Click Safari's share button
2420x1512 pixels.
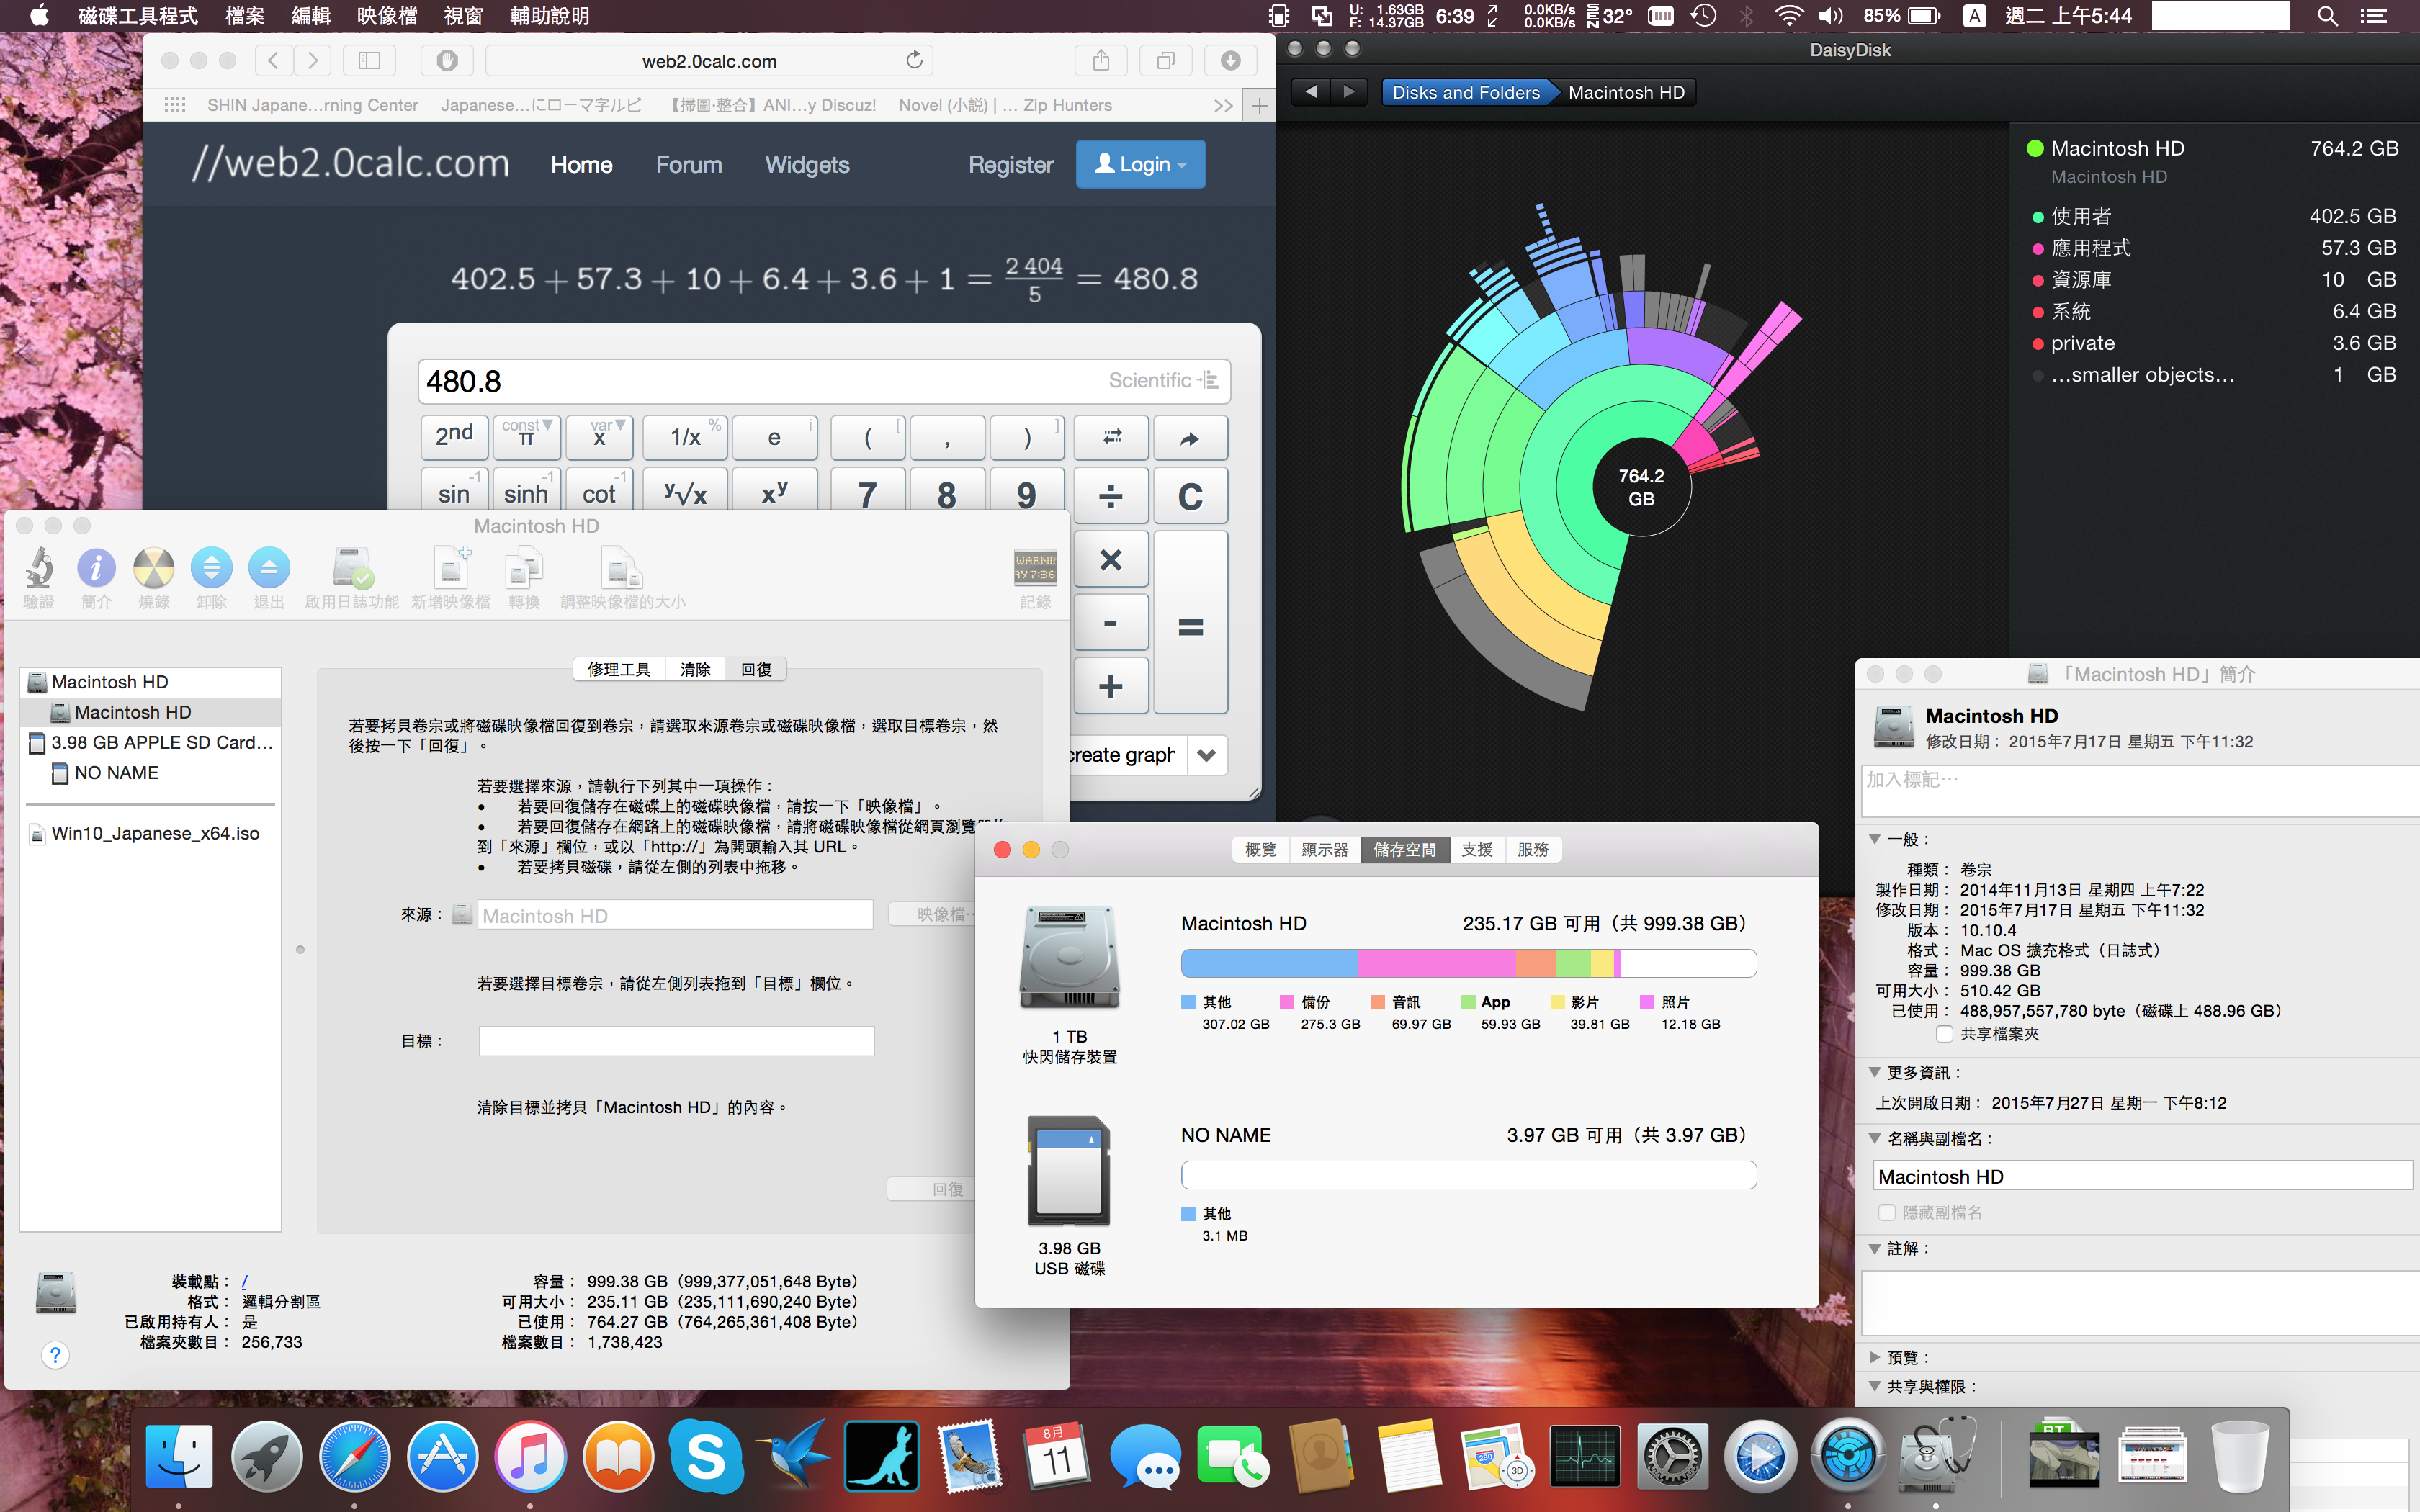[x=1101, y=61]
